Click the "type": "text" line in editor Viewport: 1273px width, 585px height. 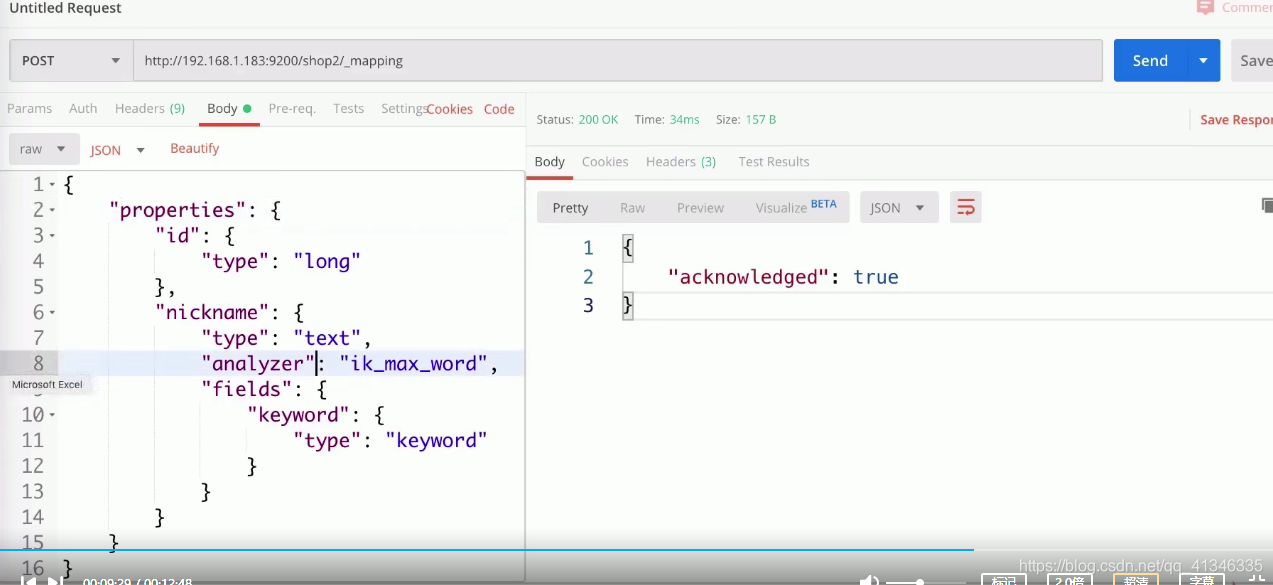click(287, 338)
